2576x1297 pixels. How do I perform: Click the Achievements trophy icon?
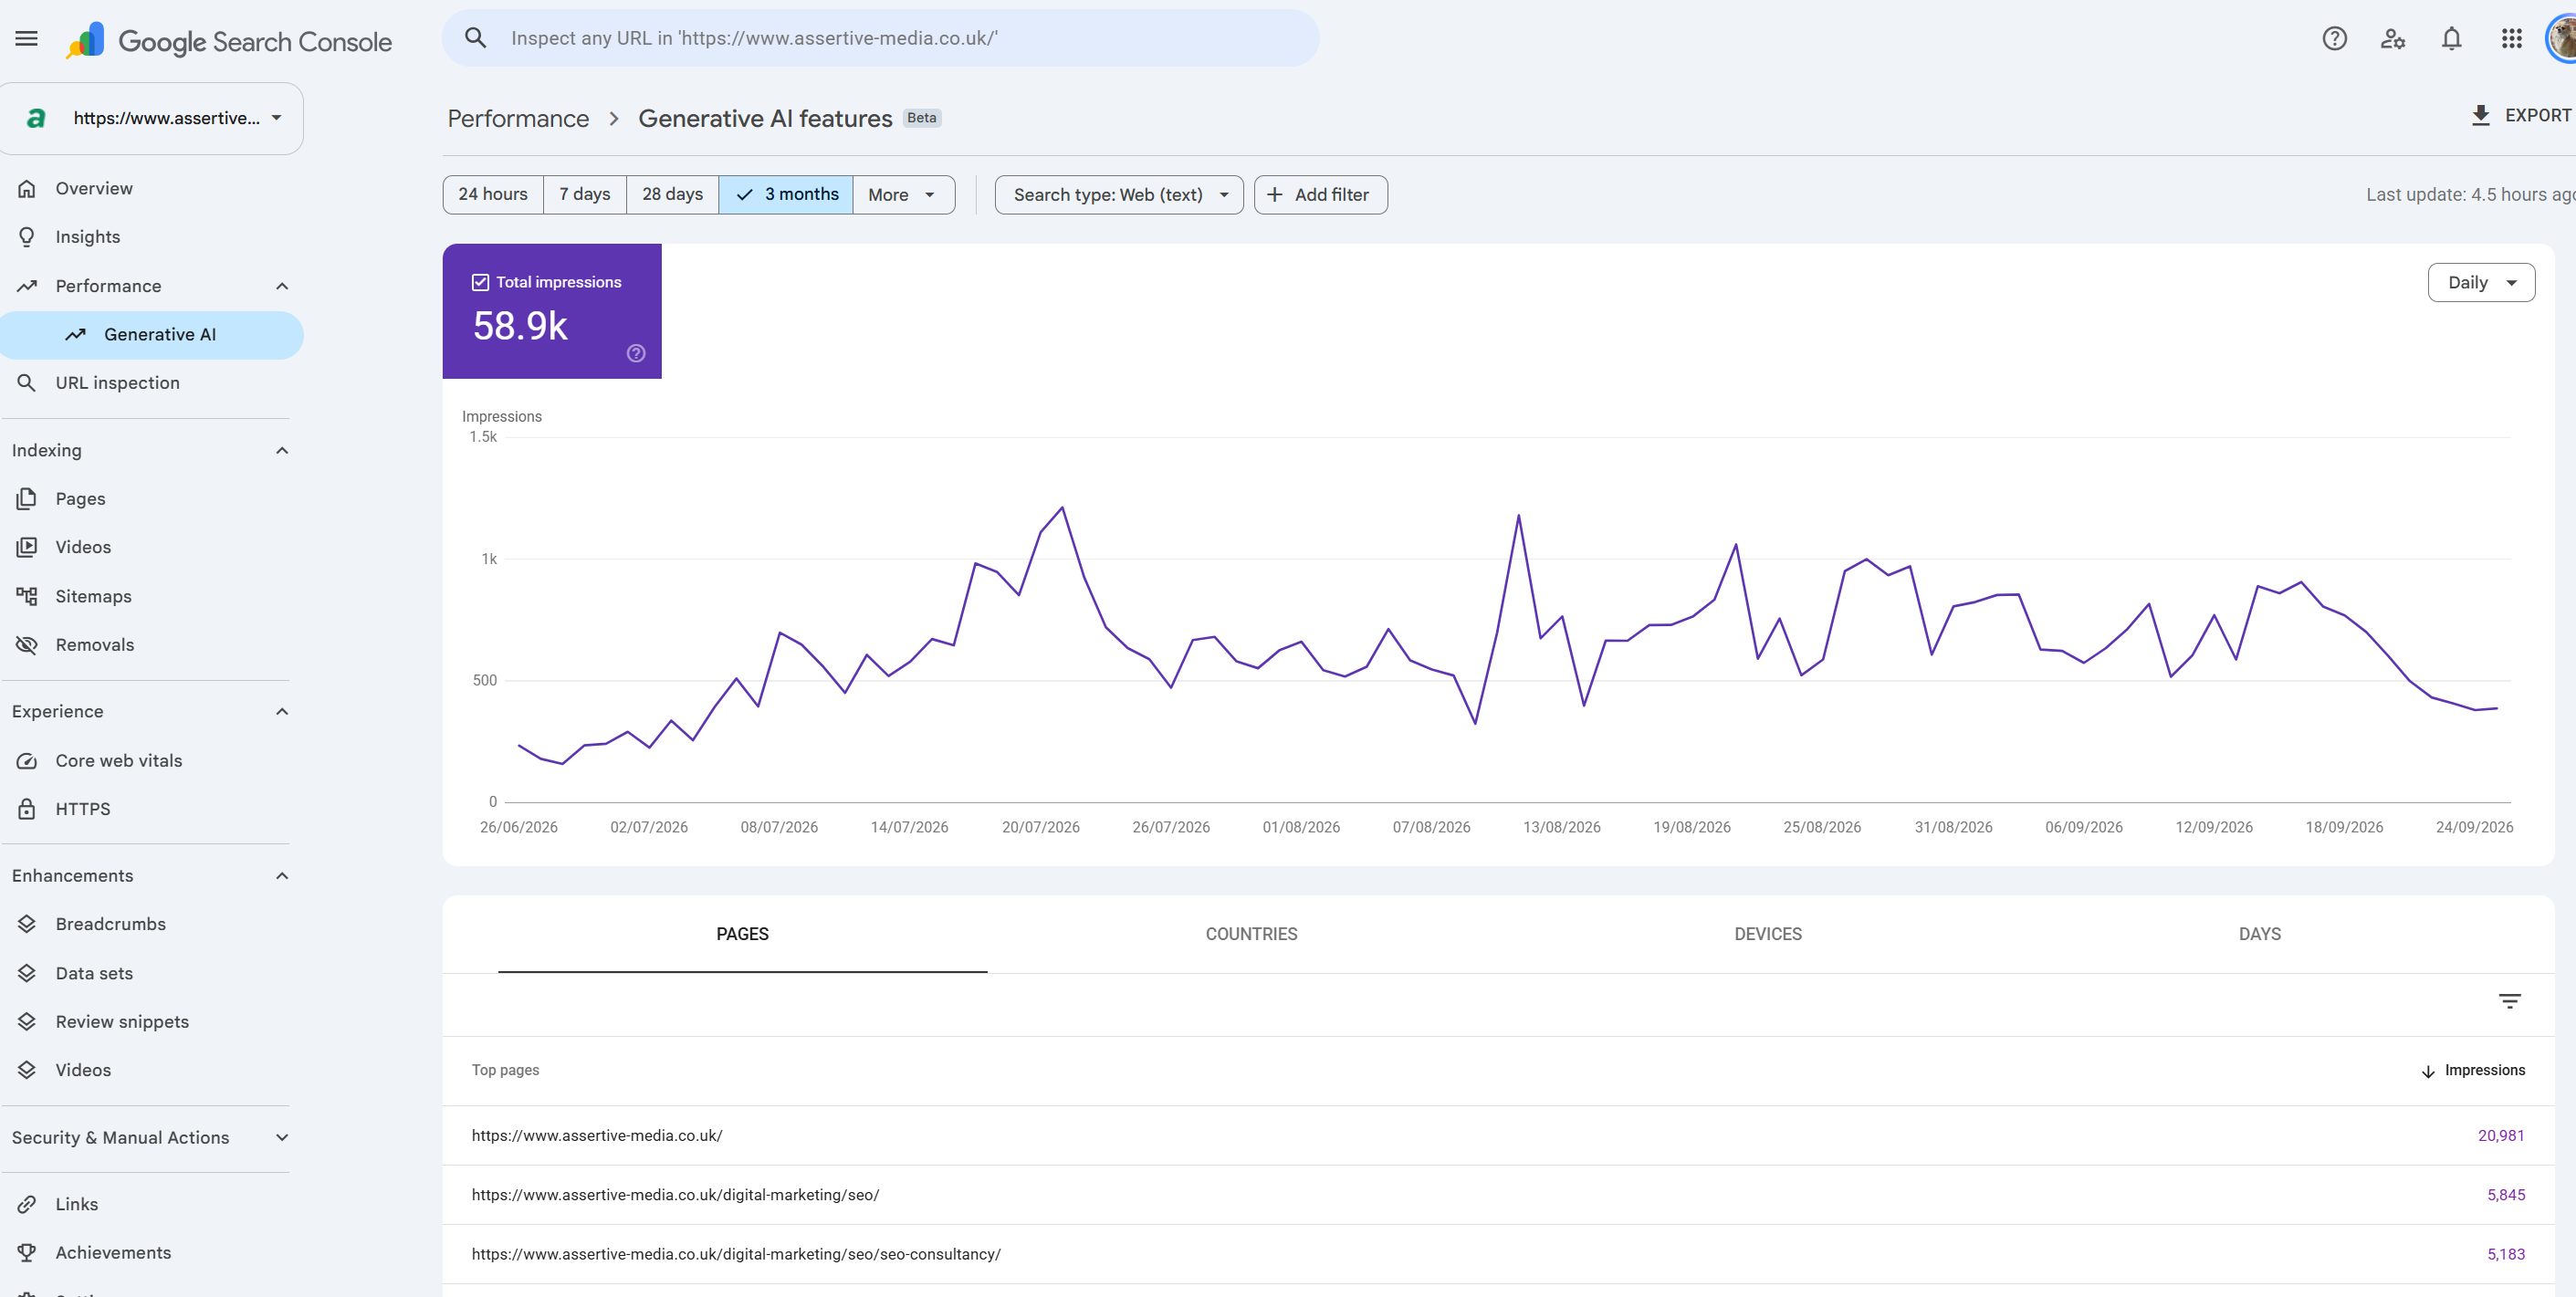[27, 1253]
